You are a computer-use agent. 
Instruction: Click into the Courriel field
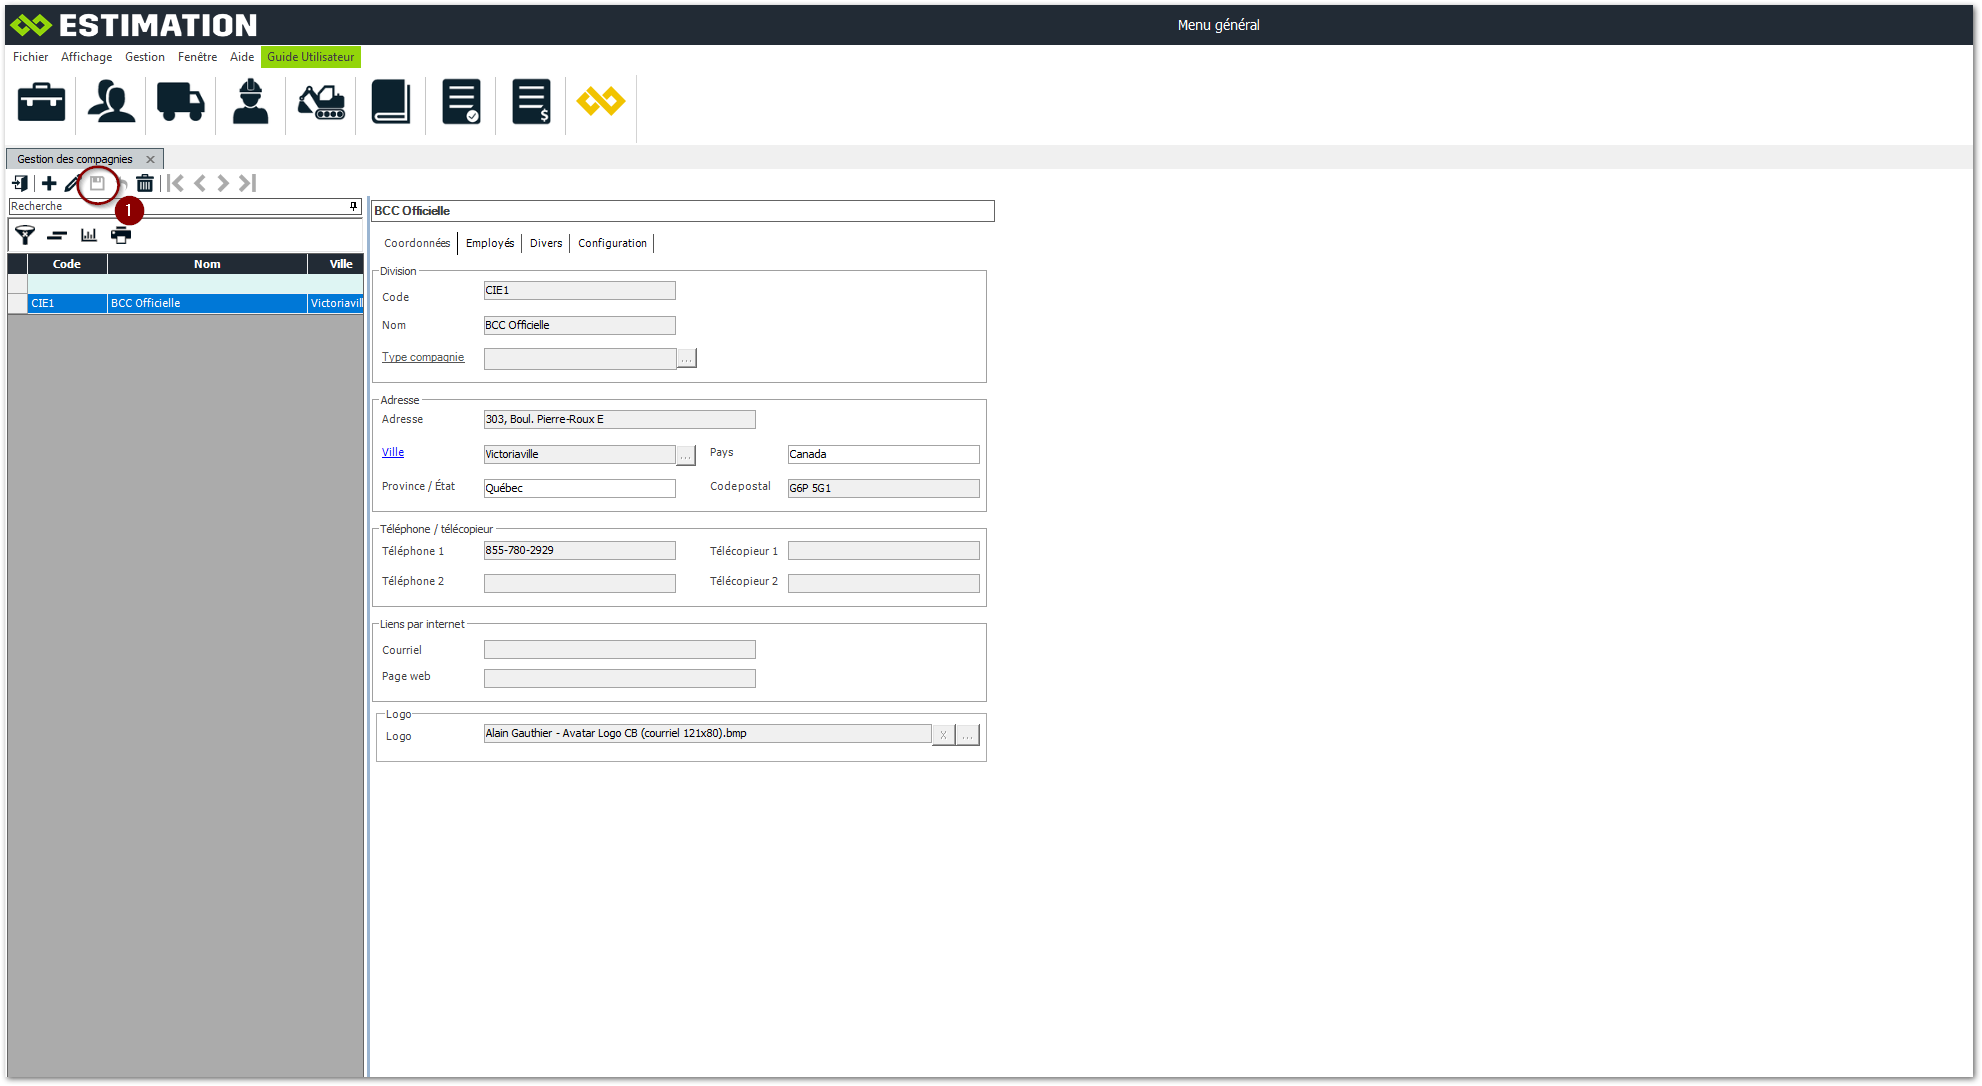[619, 650]
